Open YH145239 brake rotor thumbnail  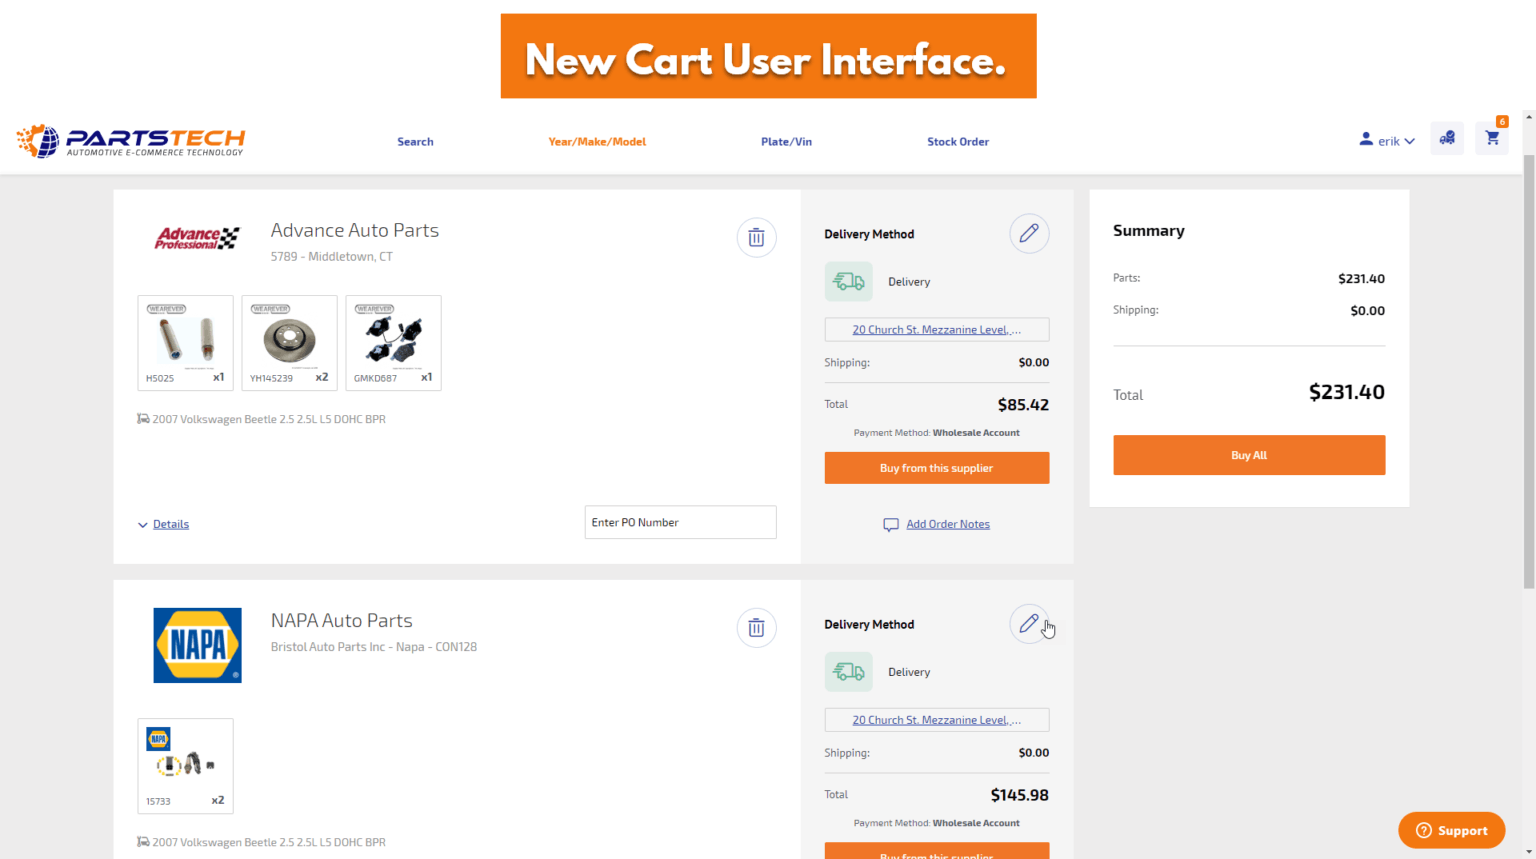pos(289,343)
